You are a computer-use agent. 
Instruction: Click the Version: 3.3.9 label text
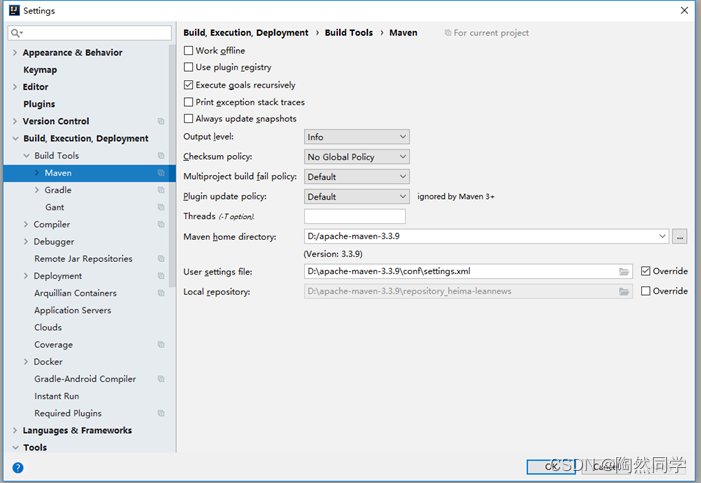333,254
